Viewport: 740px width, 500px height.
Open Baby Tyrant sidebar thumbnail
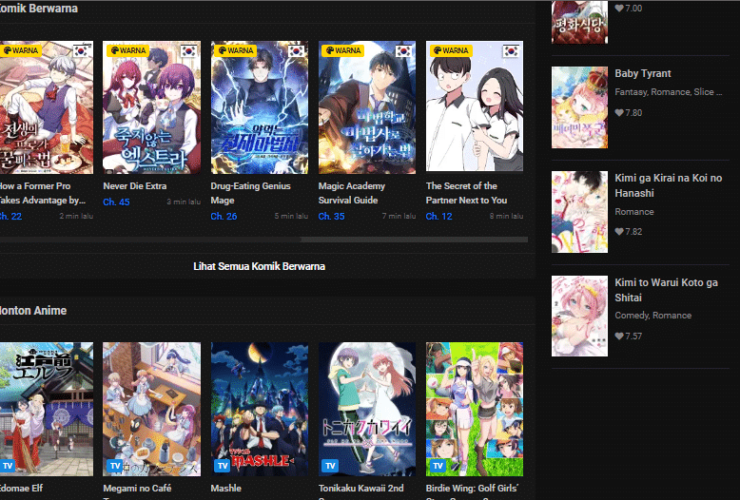click(580, 107)
